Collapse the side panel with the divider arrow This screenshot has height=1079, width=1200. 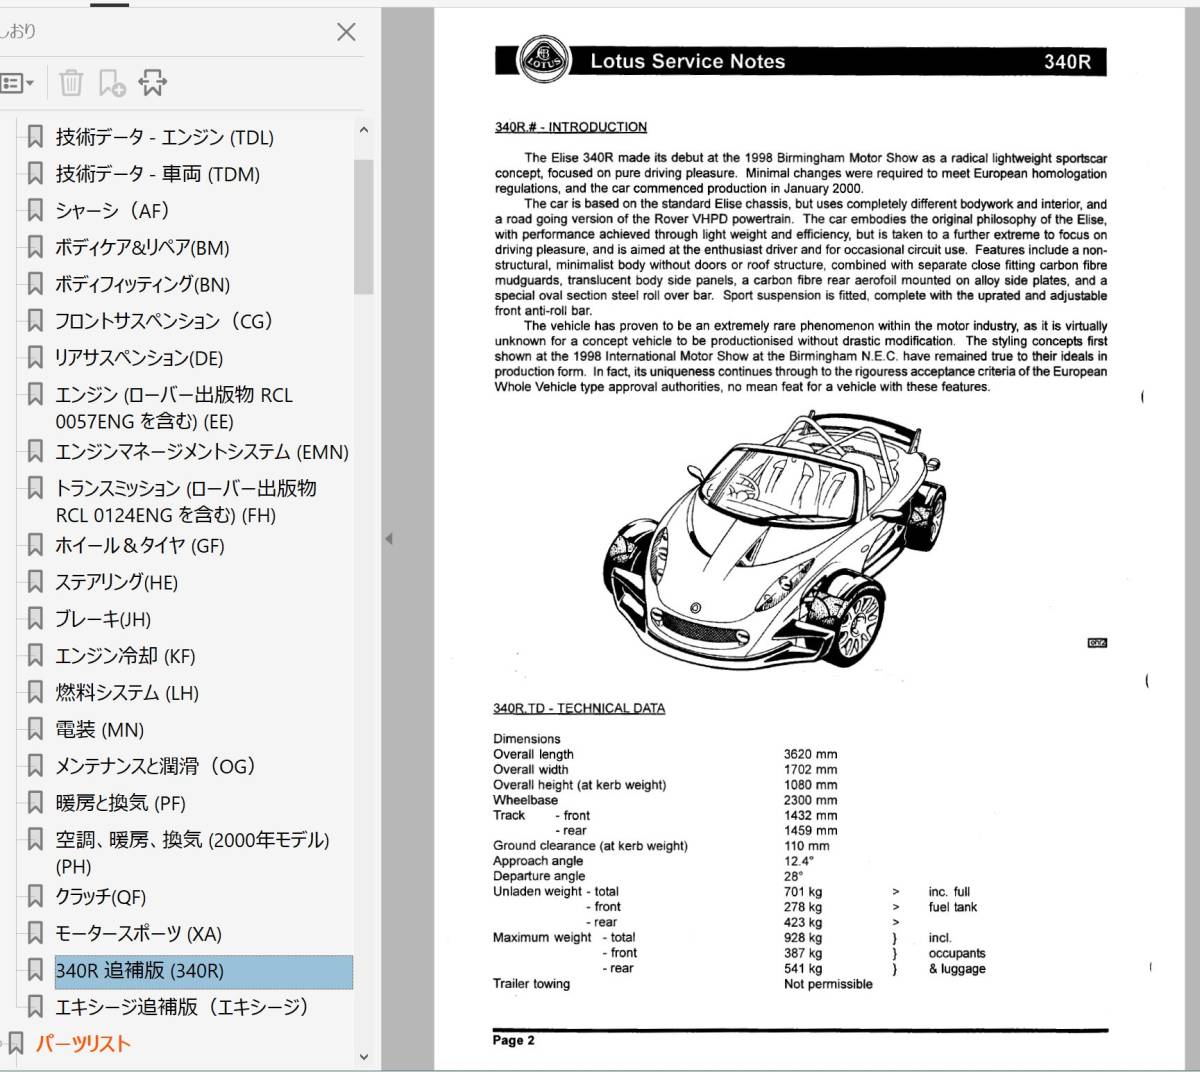click(389, 539)
